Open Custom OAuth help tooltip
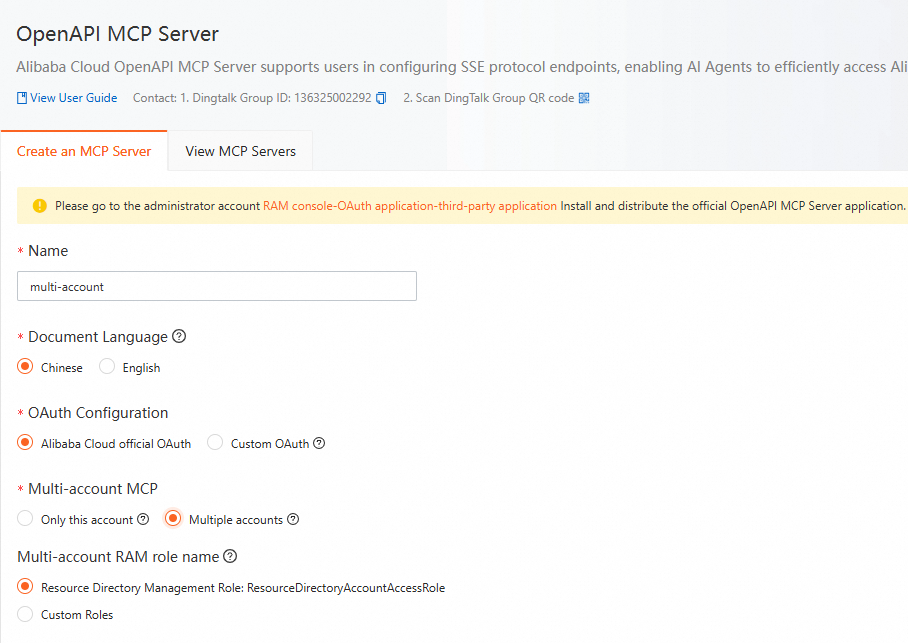This screenshot has height=643, width=908. (319, 443)
